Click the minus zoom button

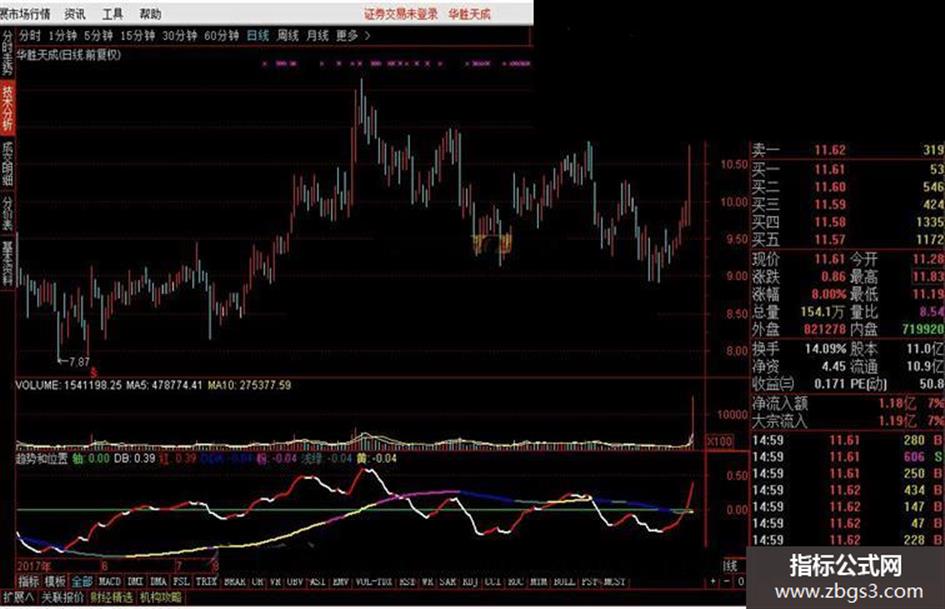click(x=726, y=581)
